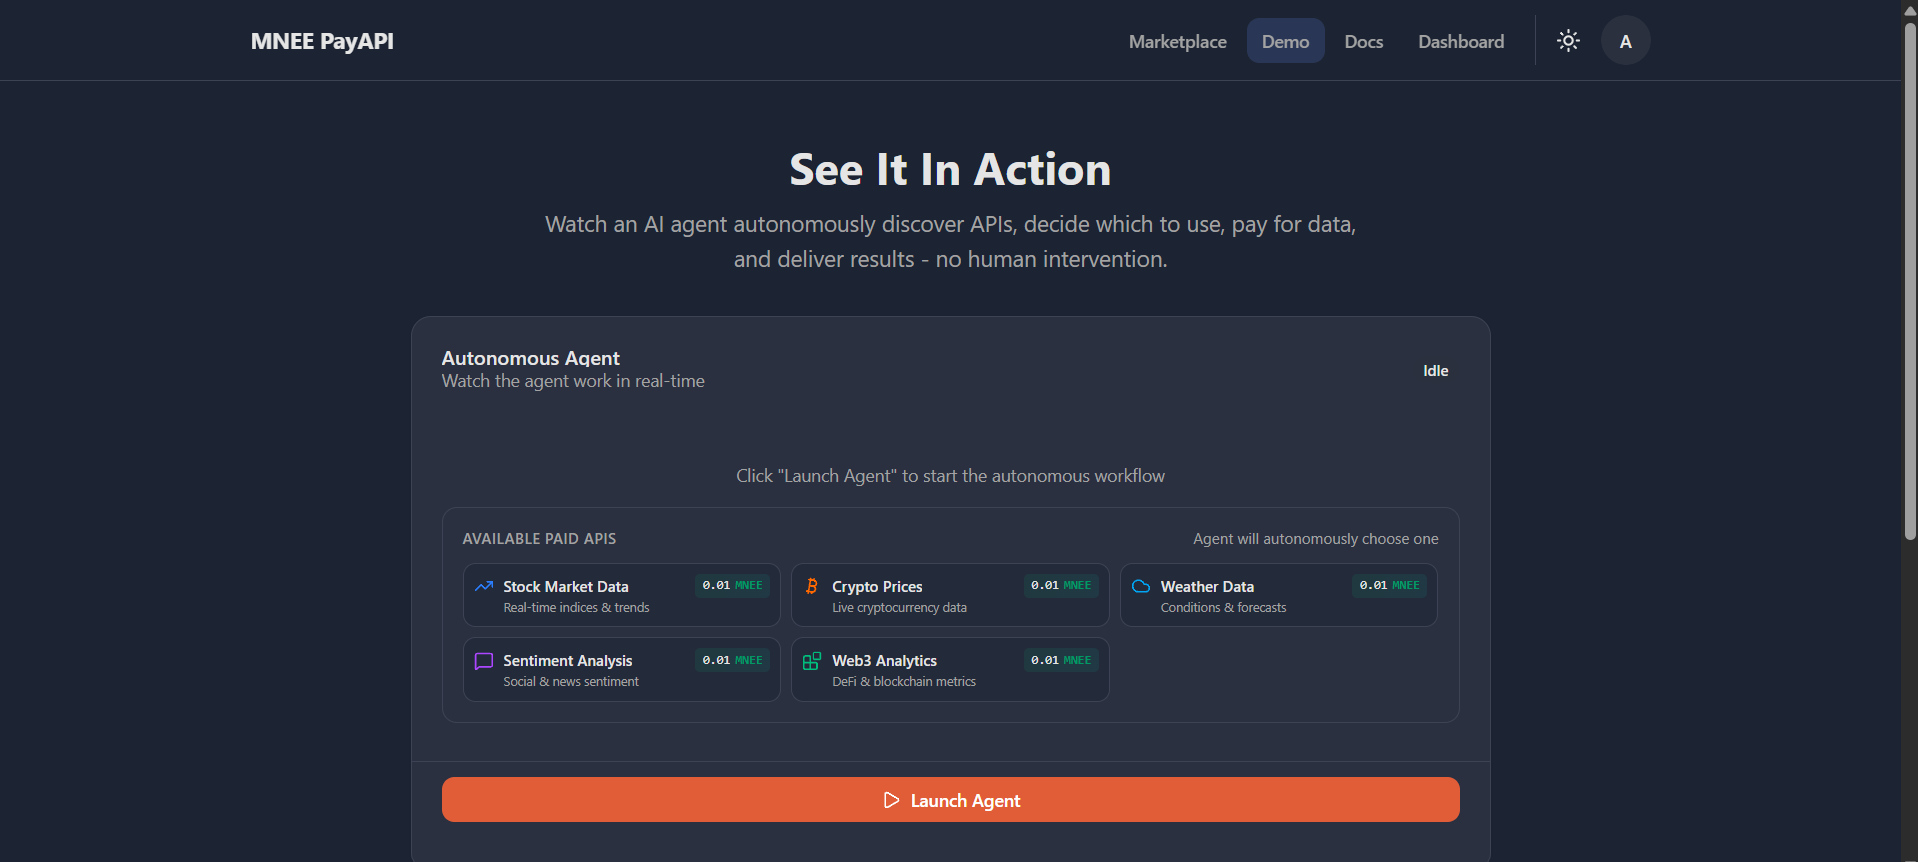The width and height of the screenshot is (1918, 862).
Task: Click the 'Autonomous Agent' panel title
Action: click(x=531, y=358)
